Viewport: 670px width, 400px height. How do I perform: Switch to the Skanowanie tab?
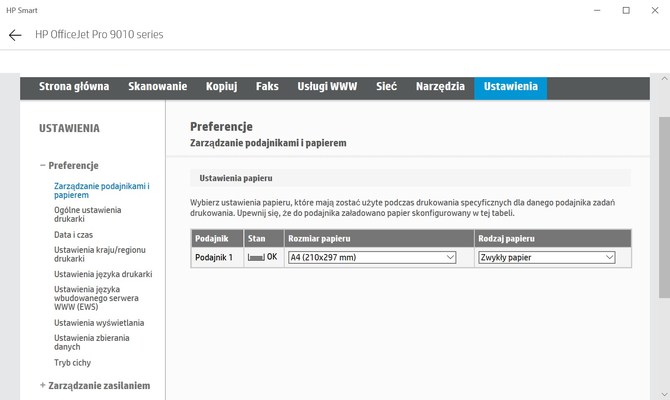[158, 86]
